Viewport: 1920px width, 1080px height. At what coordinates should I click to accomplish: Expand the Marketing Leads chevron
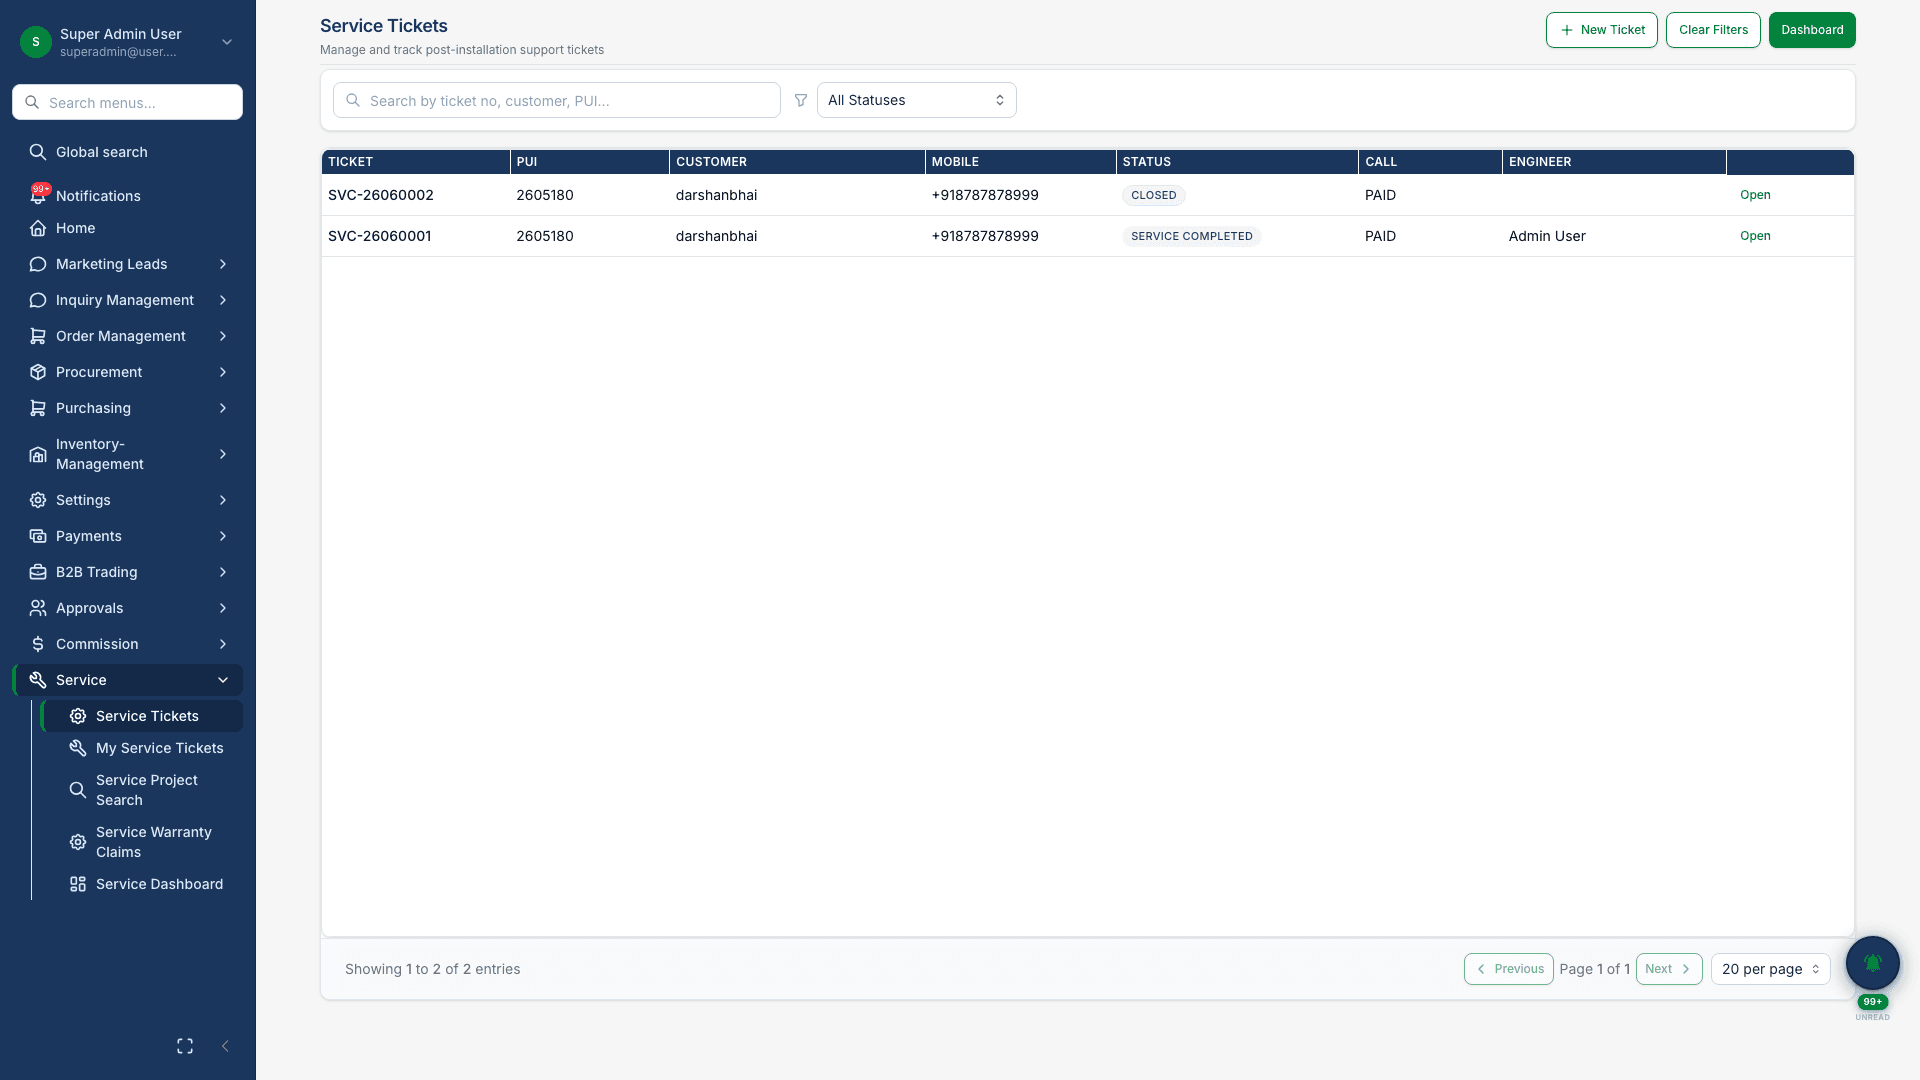pos(223,264)
